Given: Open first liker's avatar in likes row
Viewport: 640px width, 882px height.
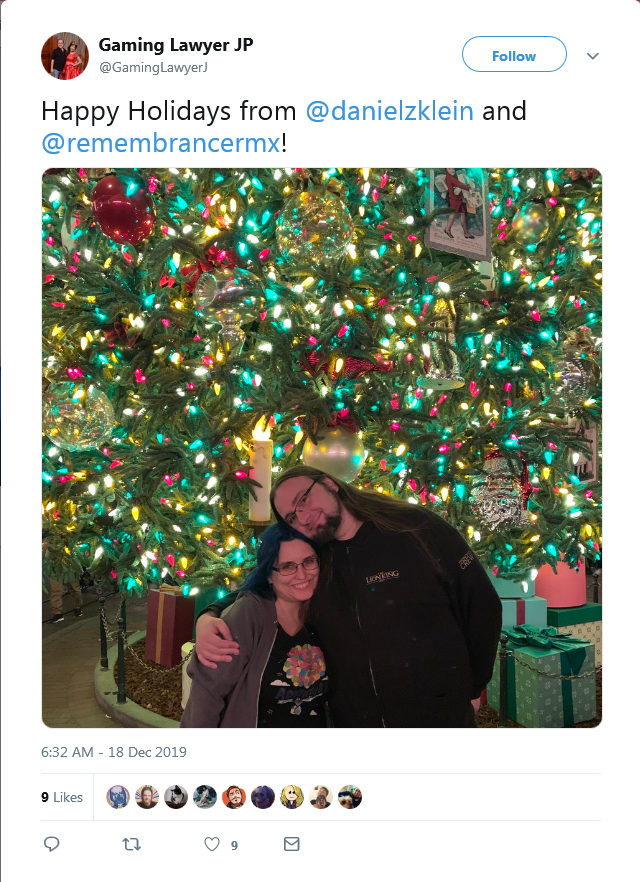Looking at the screenshot, I should click(118, 797).
